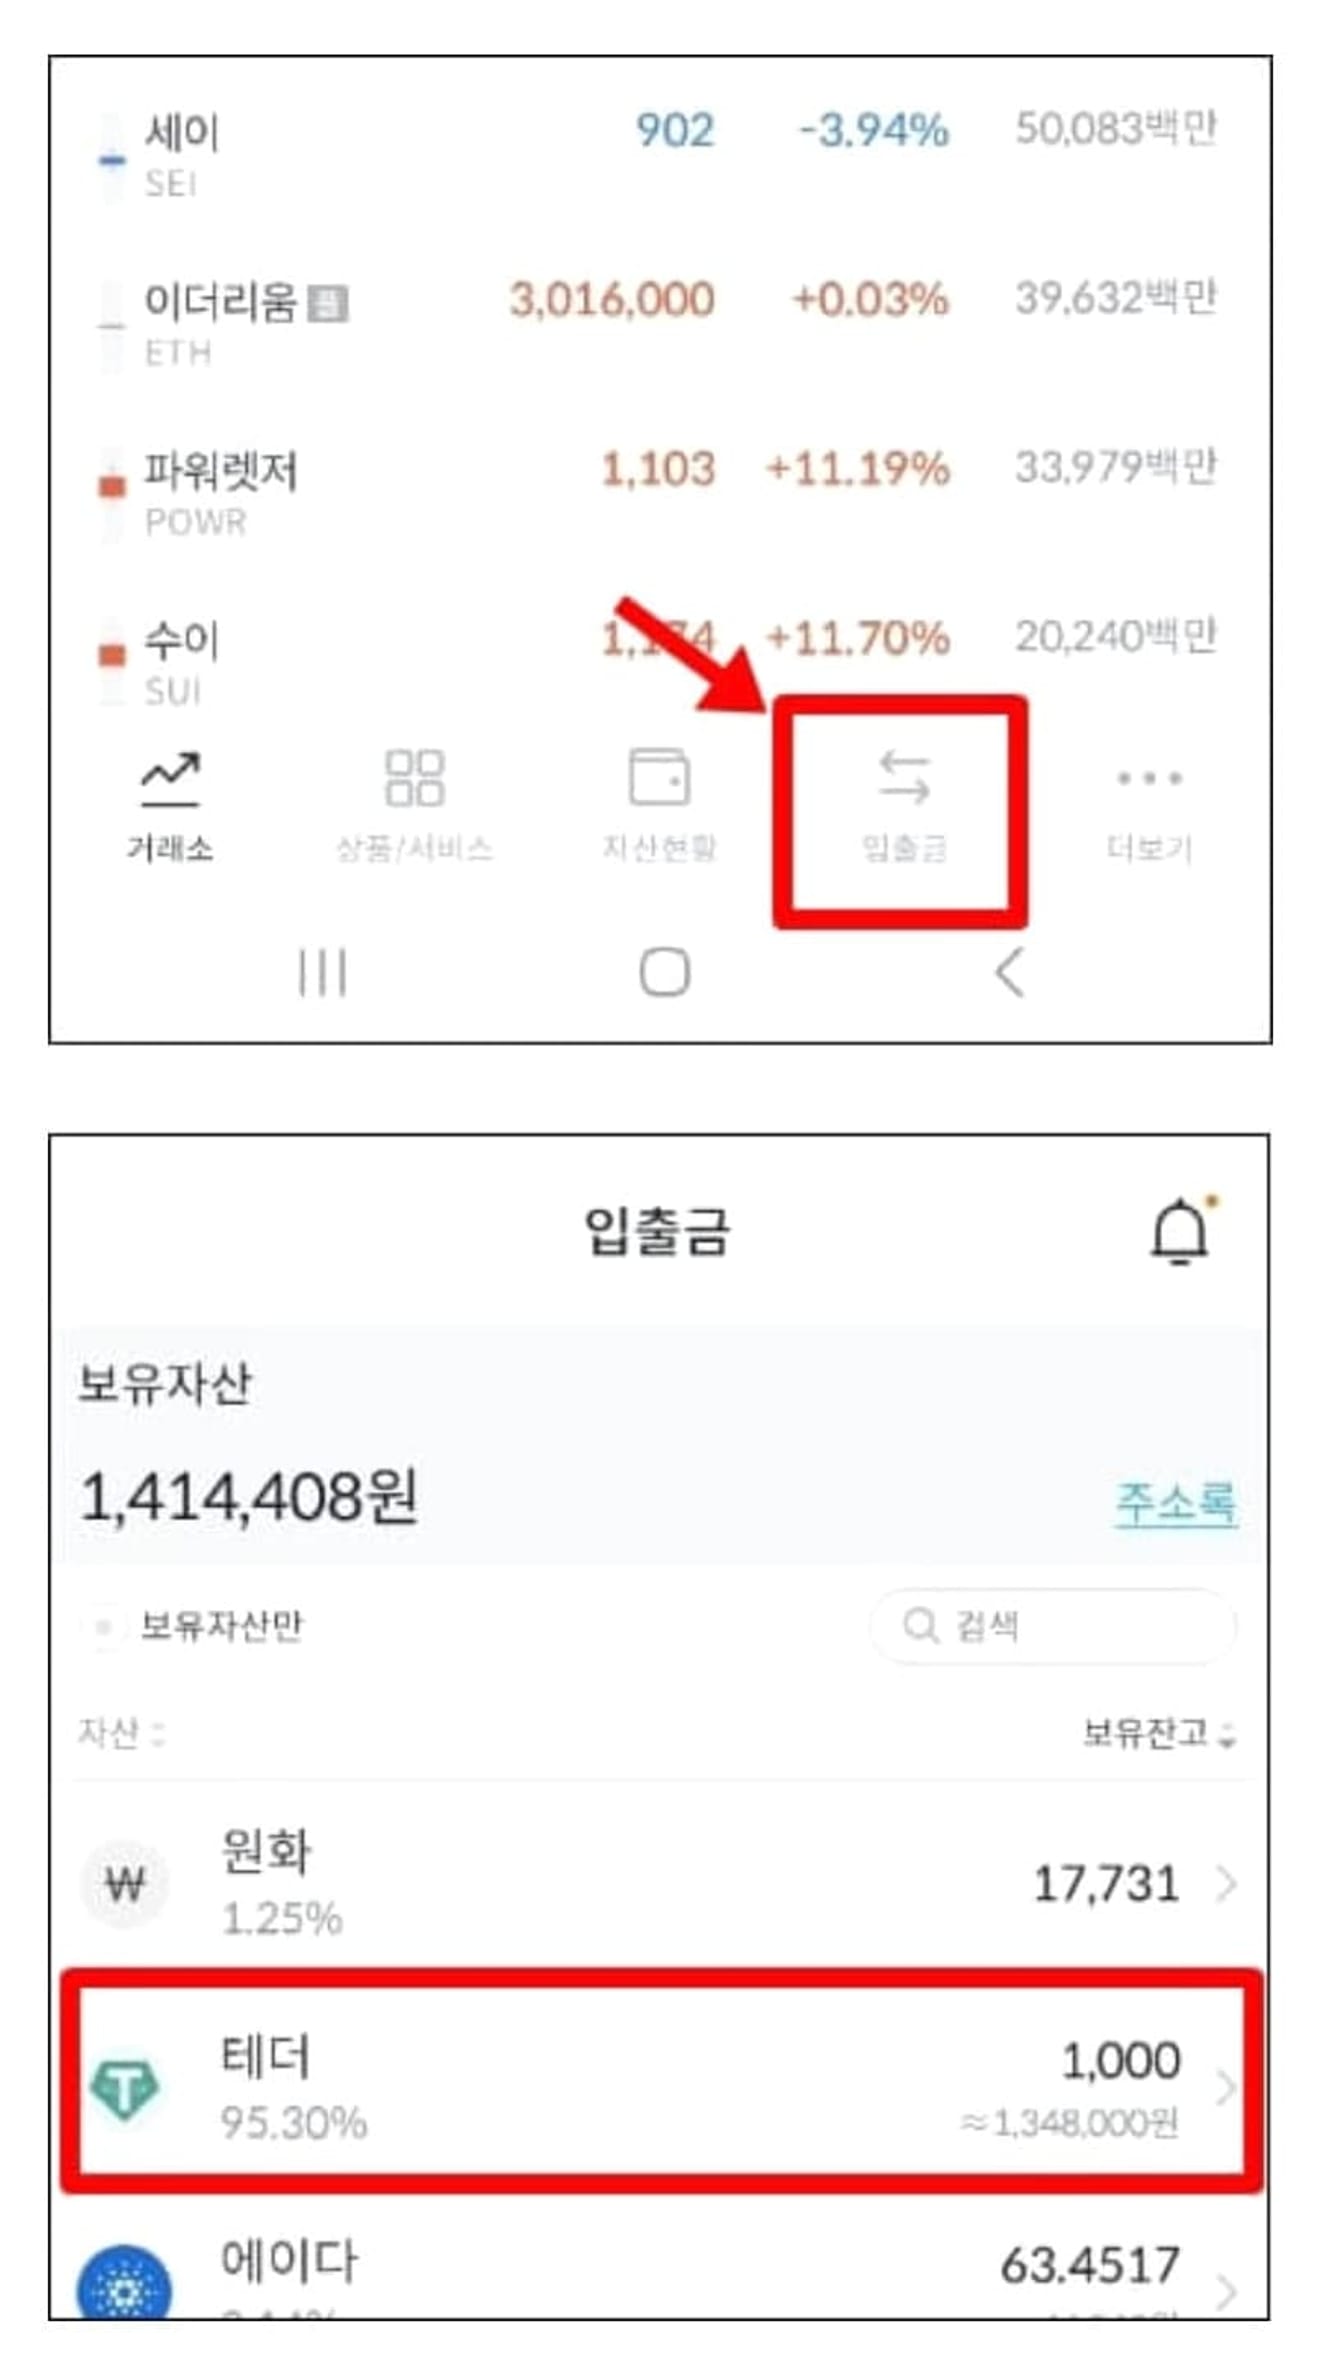
Task: Open the 주소록 address book link
Action: [1176, 1503]
